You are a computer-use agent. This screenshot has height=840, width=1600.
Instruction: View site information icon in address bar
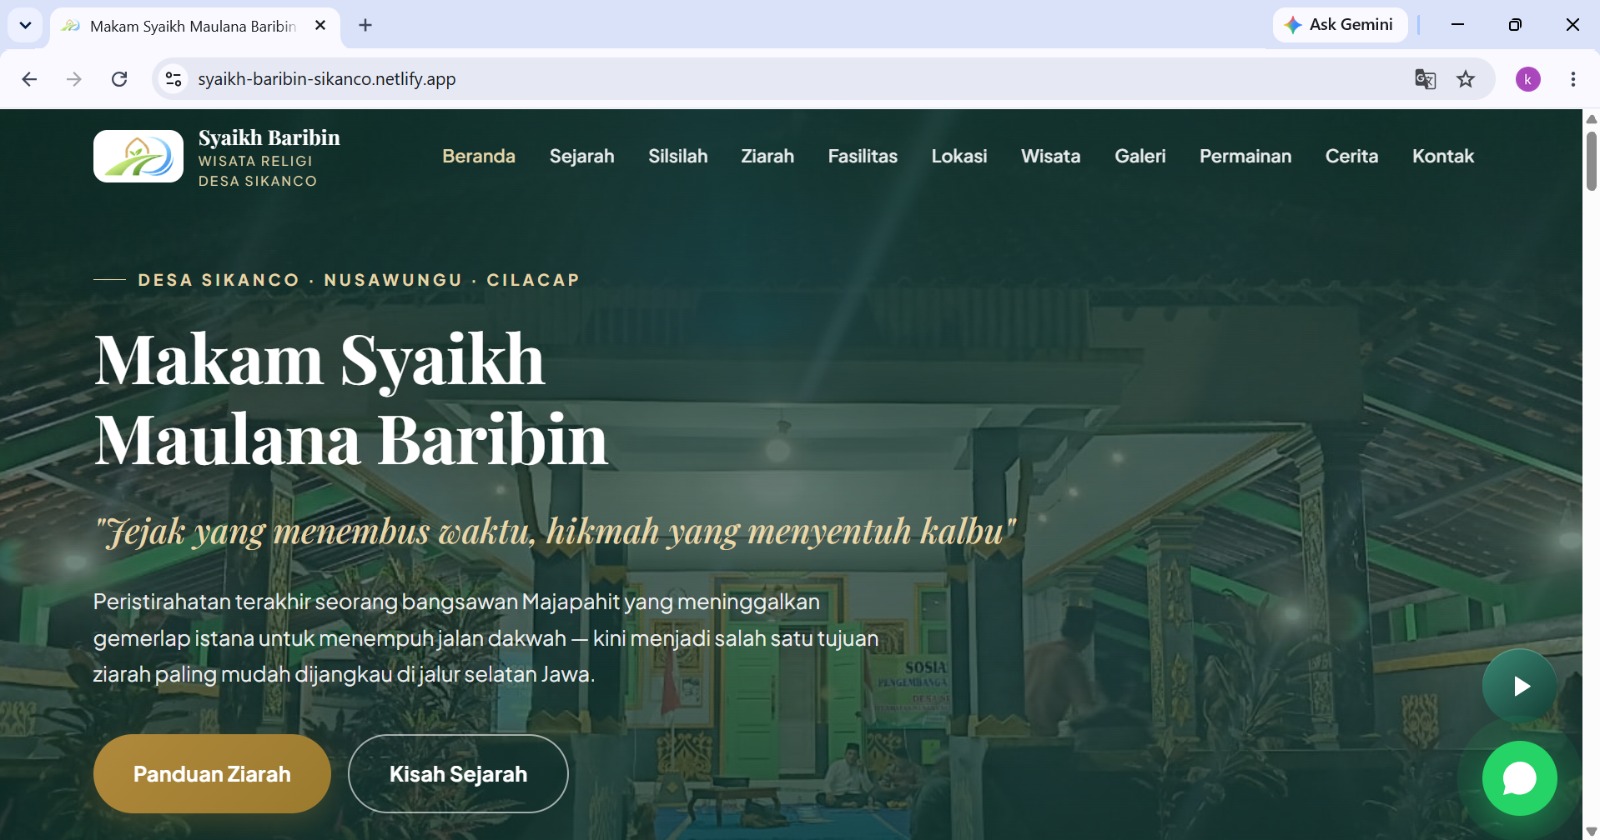(x=174, y=79)
